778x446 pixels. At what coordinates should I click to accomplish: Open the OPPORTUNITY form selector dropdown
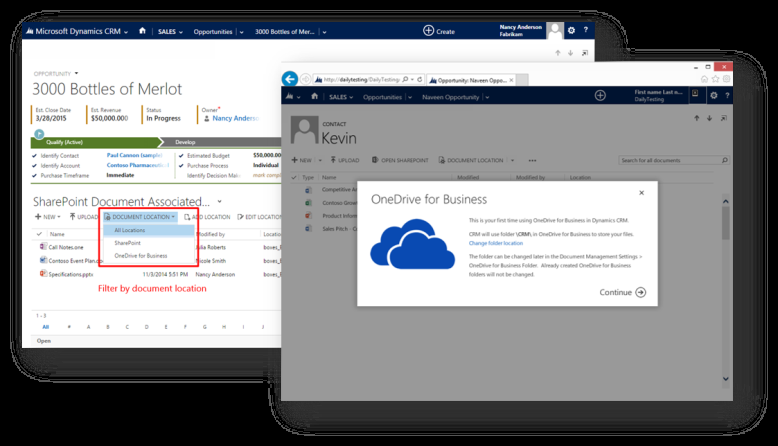(x=76, y=73)
